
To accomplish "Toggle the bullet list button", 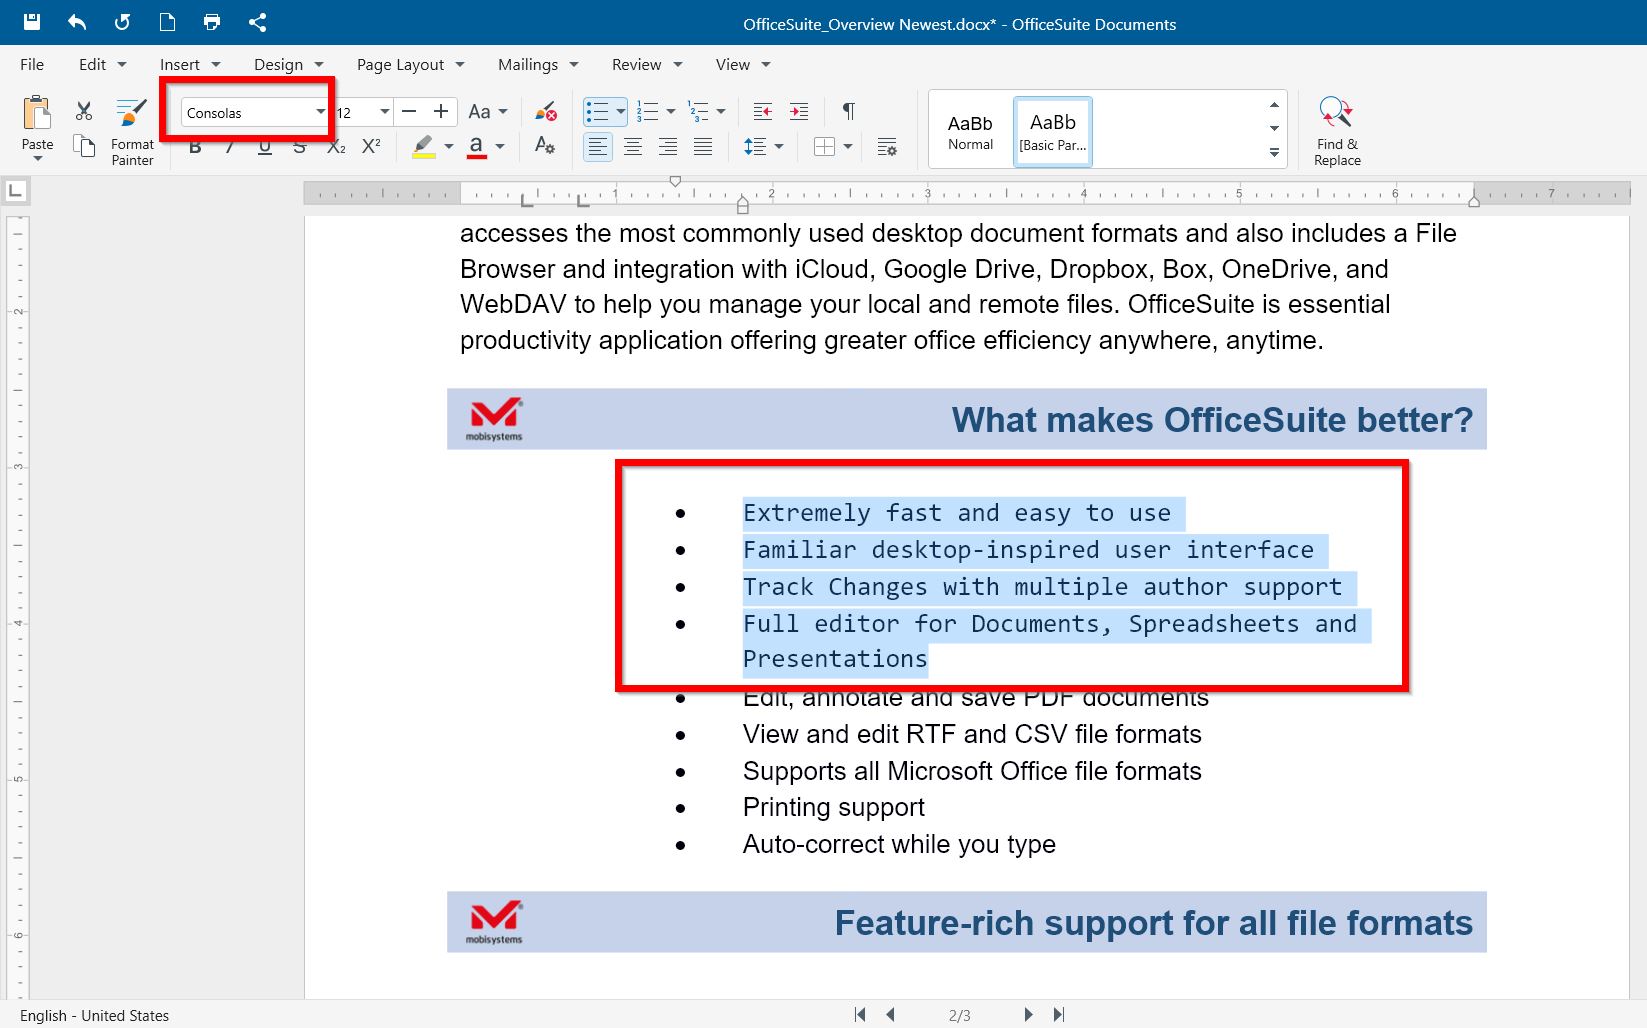I will (597, 111).
